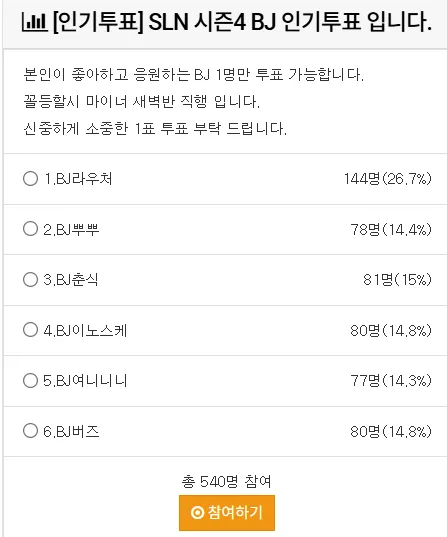The width and height of the screenshot is (447, 537).
Task: Click the 2.BJ뿌뿌 option label
Action: tap(71, 229)
